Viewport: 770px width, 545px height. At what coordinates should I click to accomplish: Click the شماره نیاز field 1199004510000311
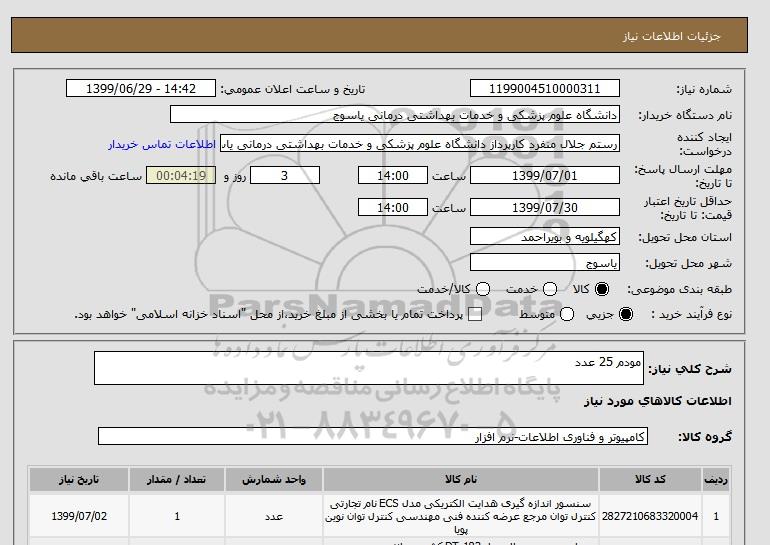(x=545, y=89)
